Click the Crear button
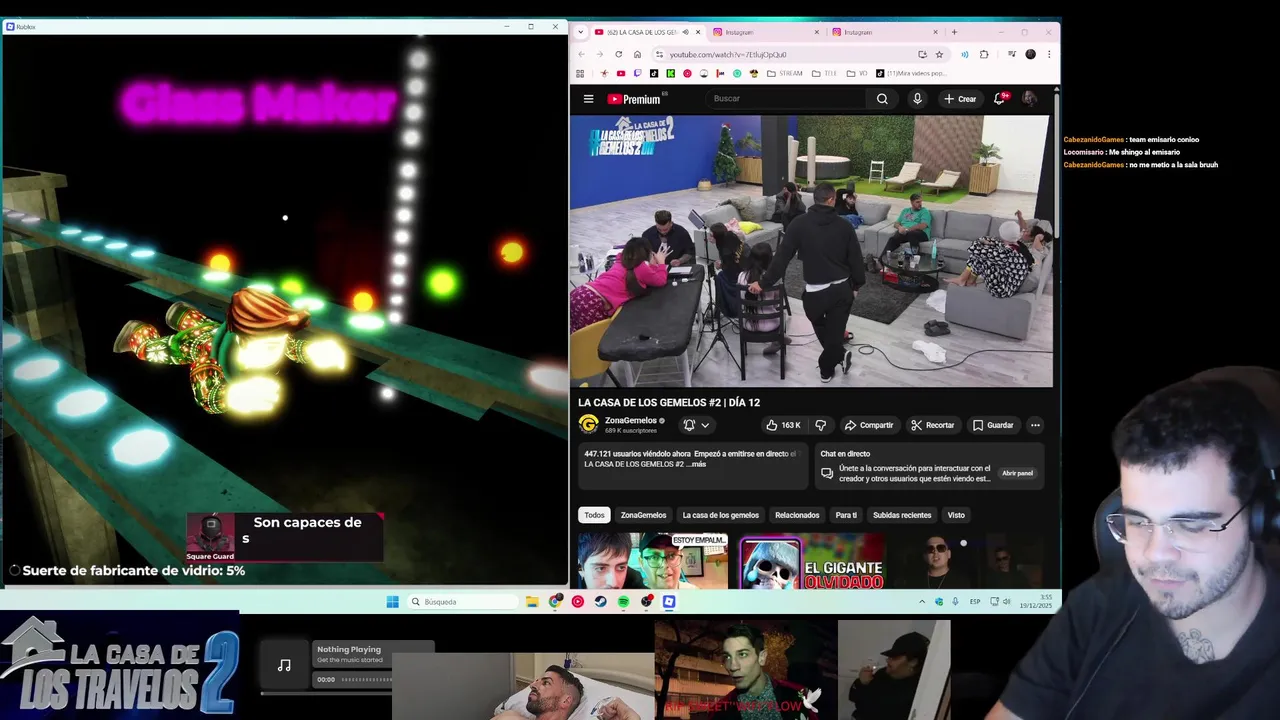Image resolution: width=1280 pixels, height=720 pixels. click(960, 99)
